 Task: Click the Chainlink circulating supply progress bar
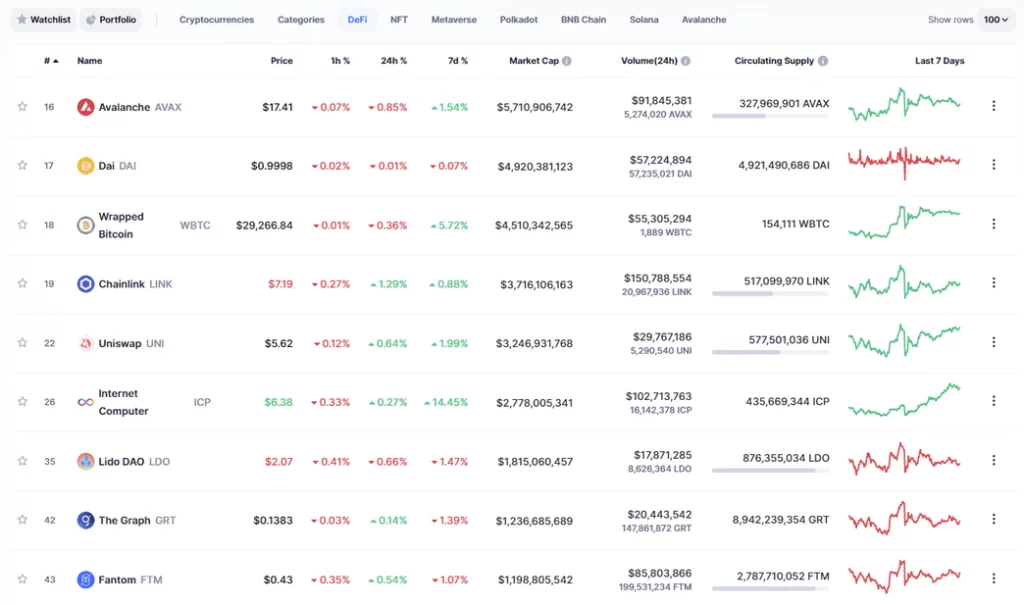click(x=770, y=294)
